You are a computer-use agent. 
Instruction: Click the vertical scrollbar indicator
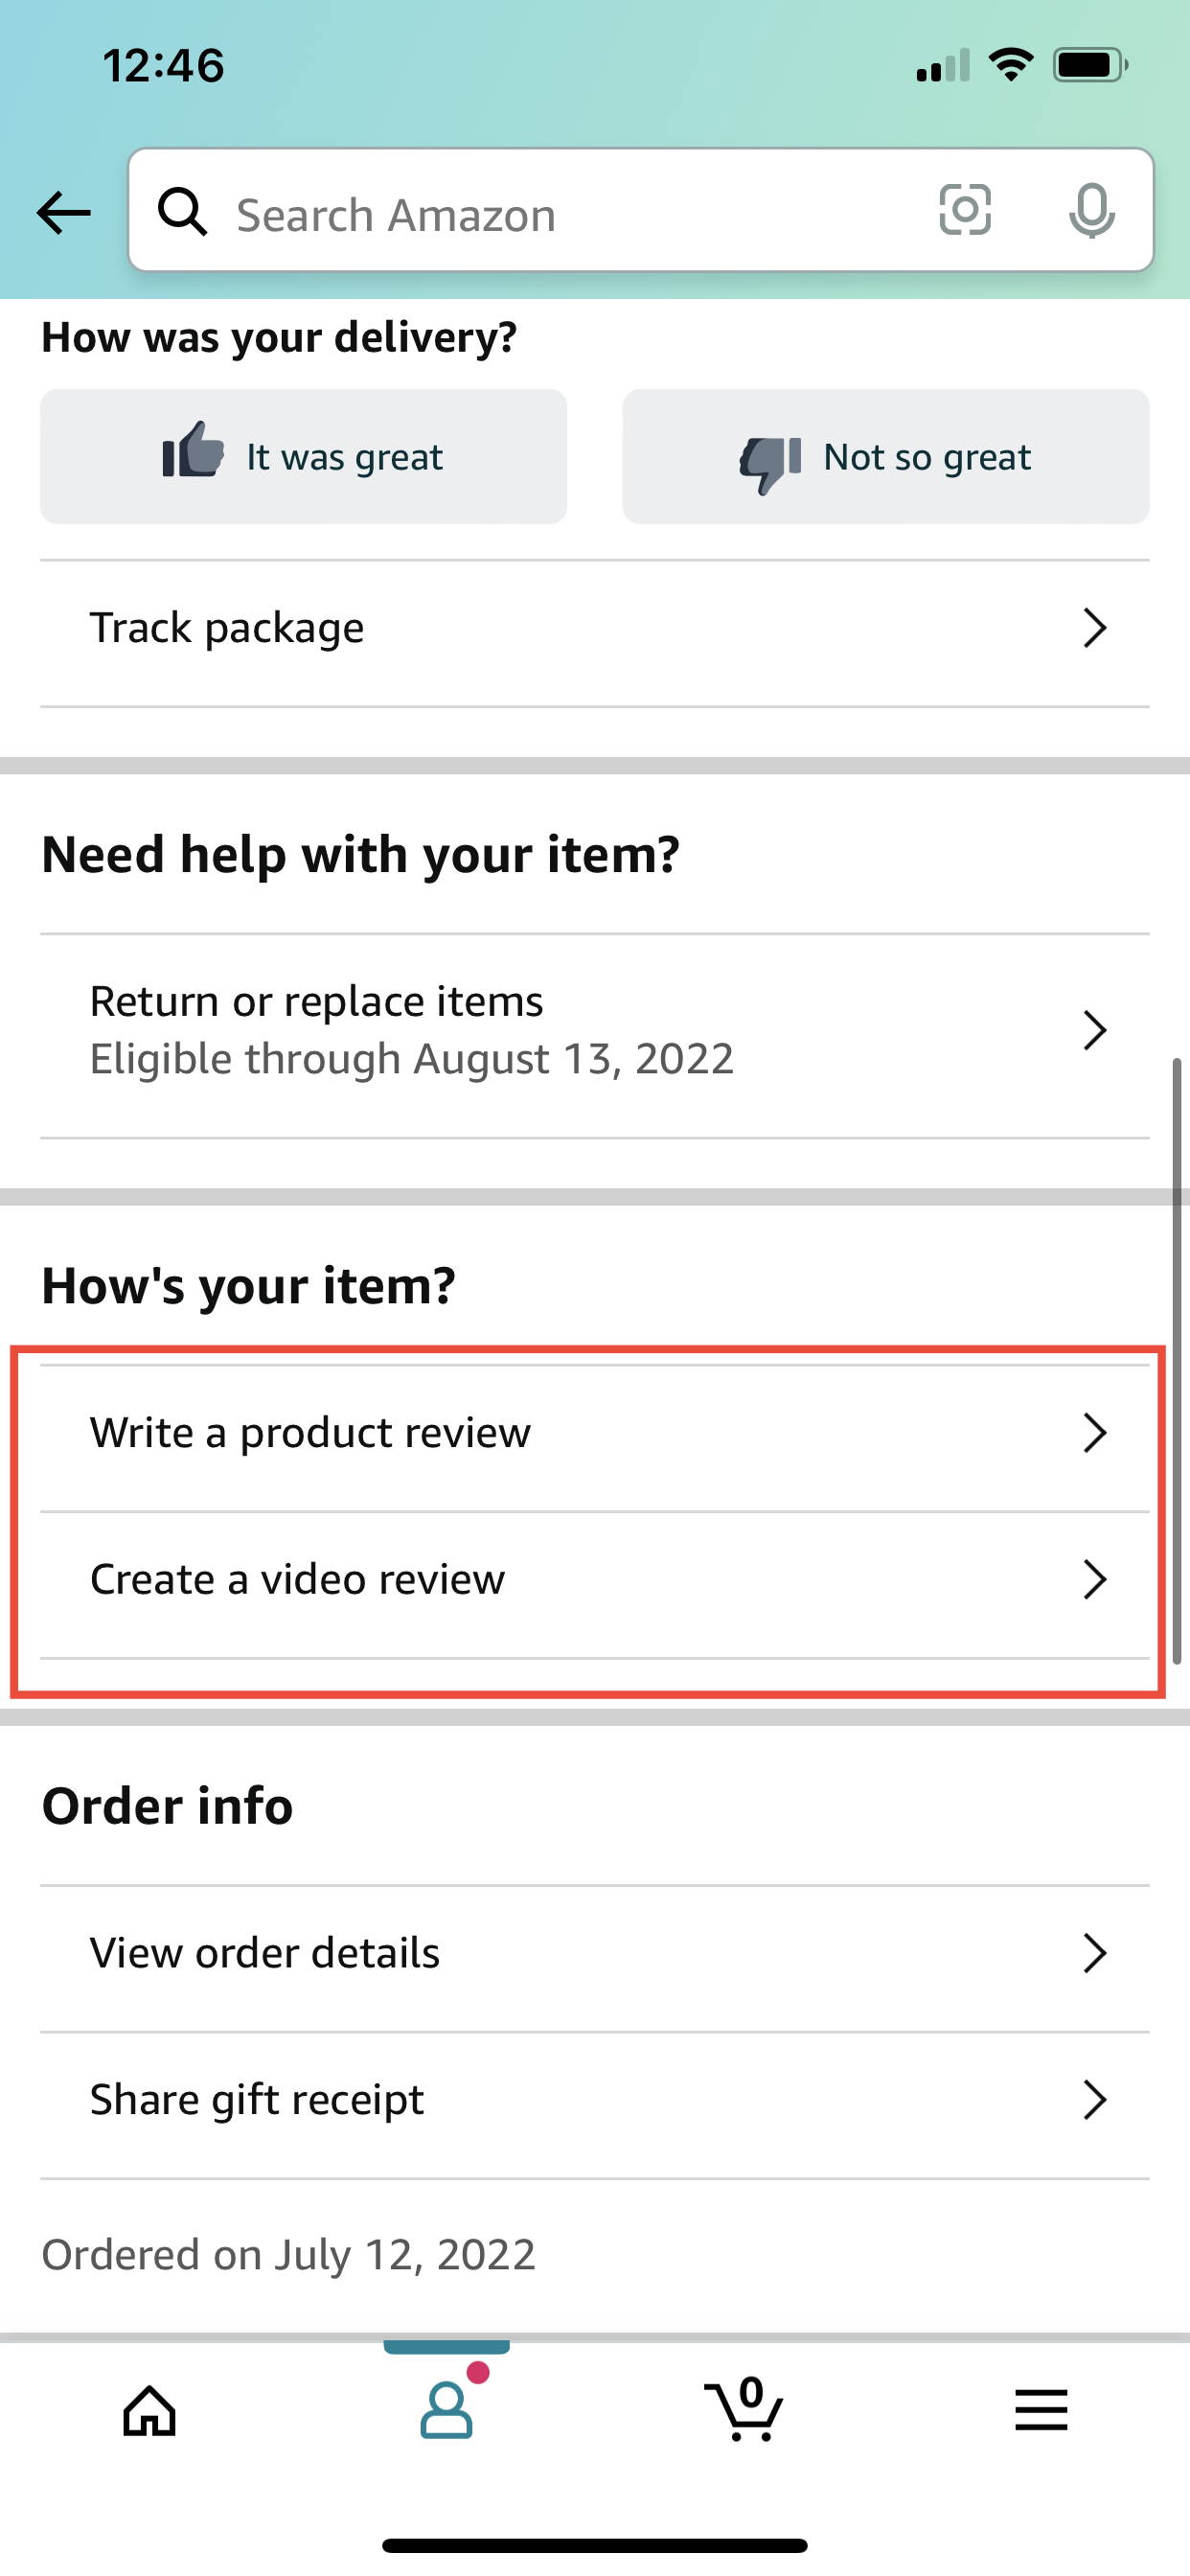click(1177, 1360)
